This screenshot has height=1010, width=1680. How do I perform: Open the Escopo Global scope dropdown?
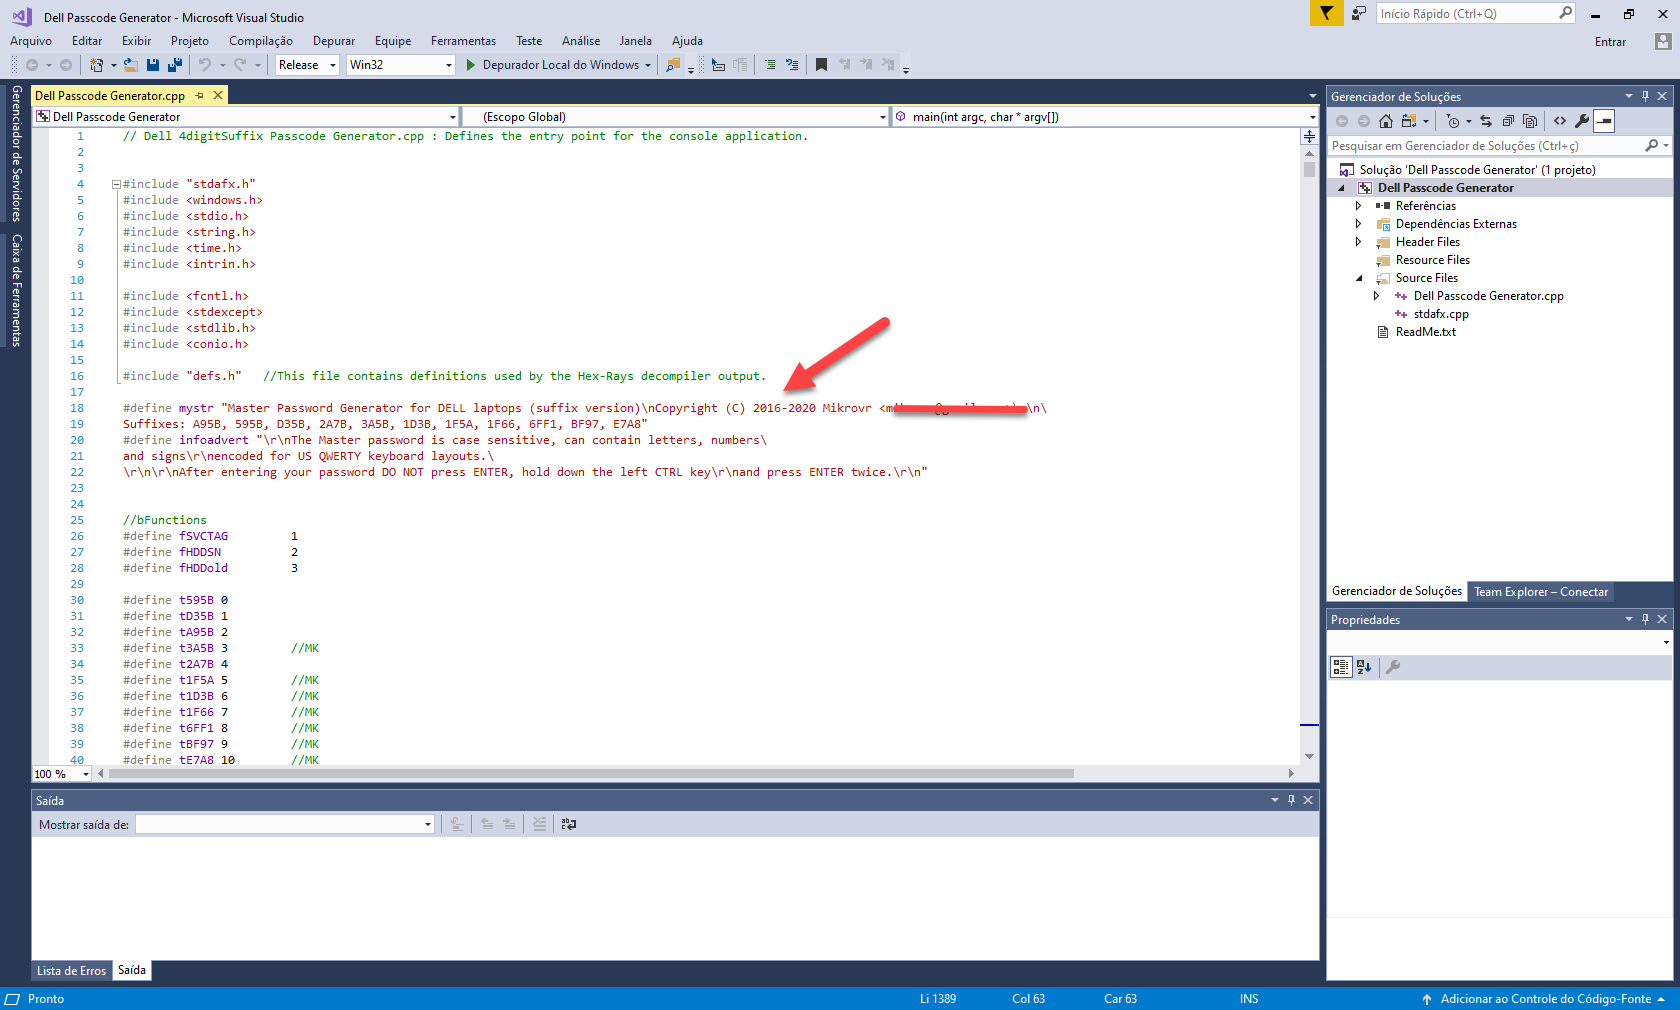[x=676, y=117]
